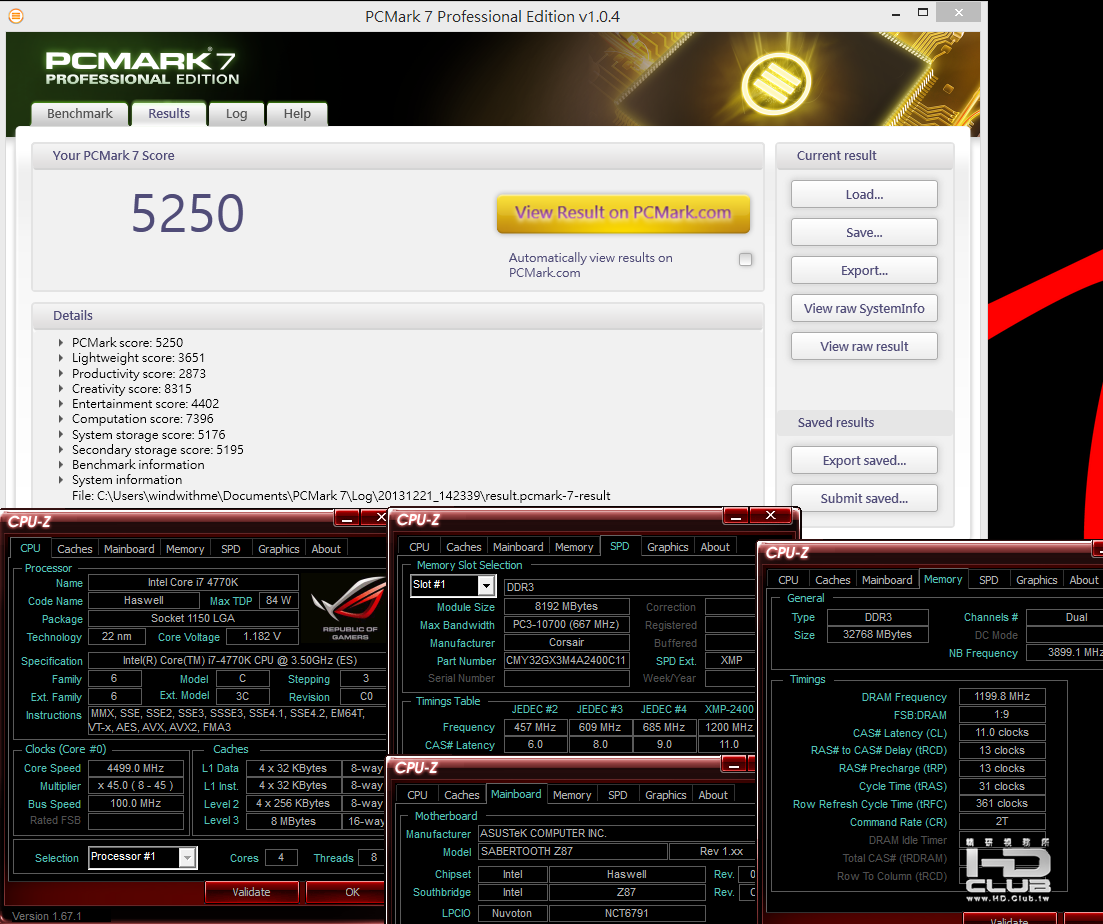The height and width of the screenshot is (924, 1103).
Task: Click the 4499.0 MHz Core Speed value
Action: tap(136, 769)
